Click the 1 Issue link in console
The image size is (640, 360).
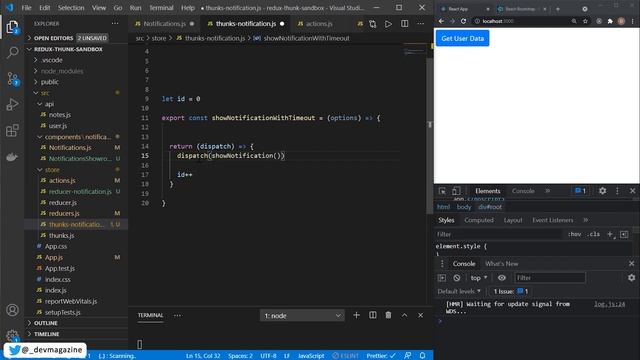[x=510, y=291]
